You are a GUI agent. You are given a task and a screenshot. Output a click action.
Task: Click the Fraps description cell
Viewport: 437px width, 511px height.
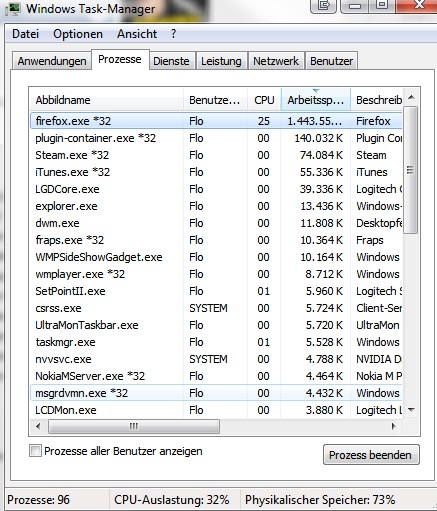(x=370, y=240)
